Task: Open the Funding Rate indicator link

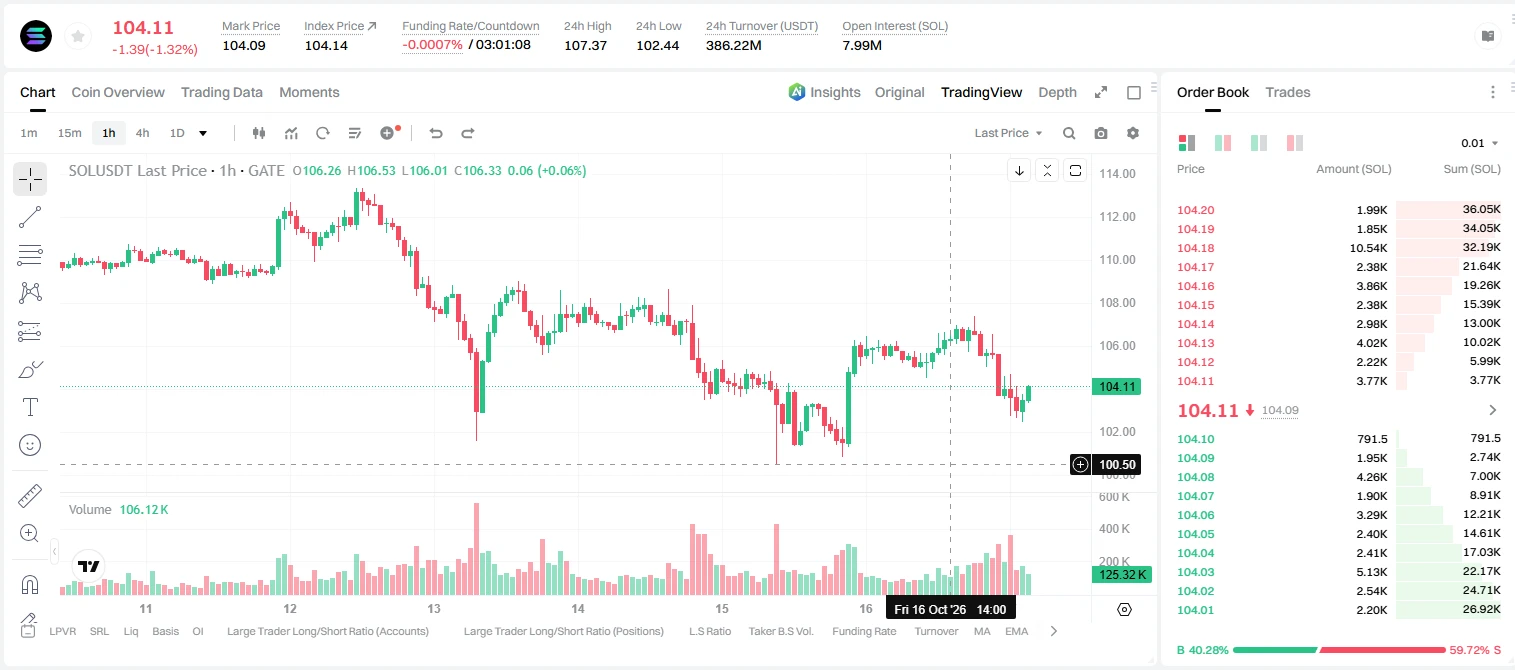Action: 865,631
